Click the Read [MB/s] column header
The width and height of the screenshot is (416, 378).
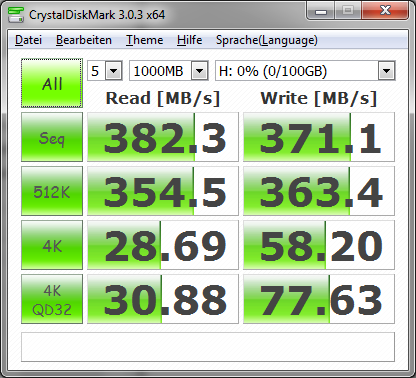[x=163, y=98]
